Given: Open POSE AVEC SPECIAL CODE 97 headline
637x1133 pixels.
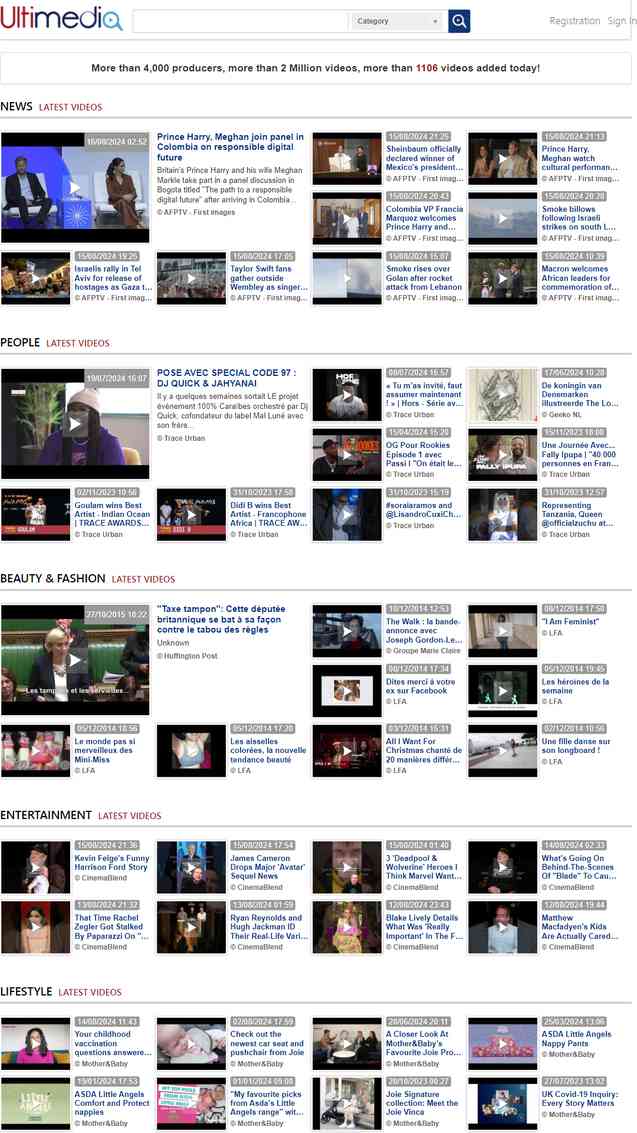Looking at the screenshot, I should coord(226,378).
